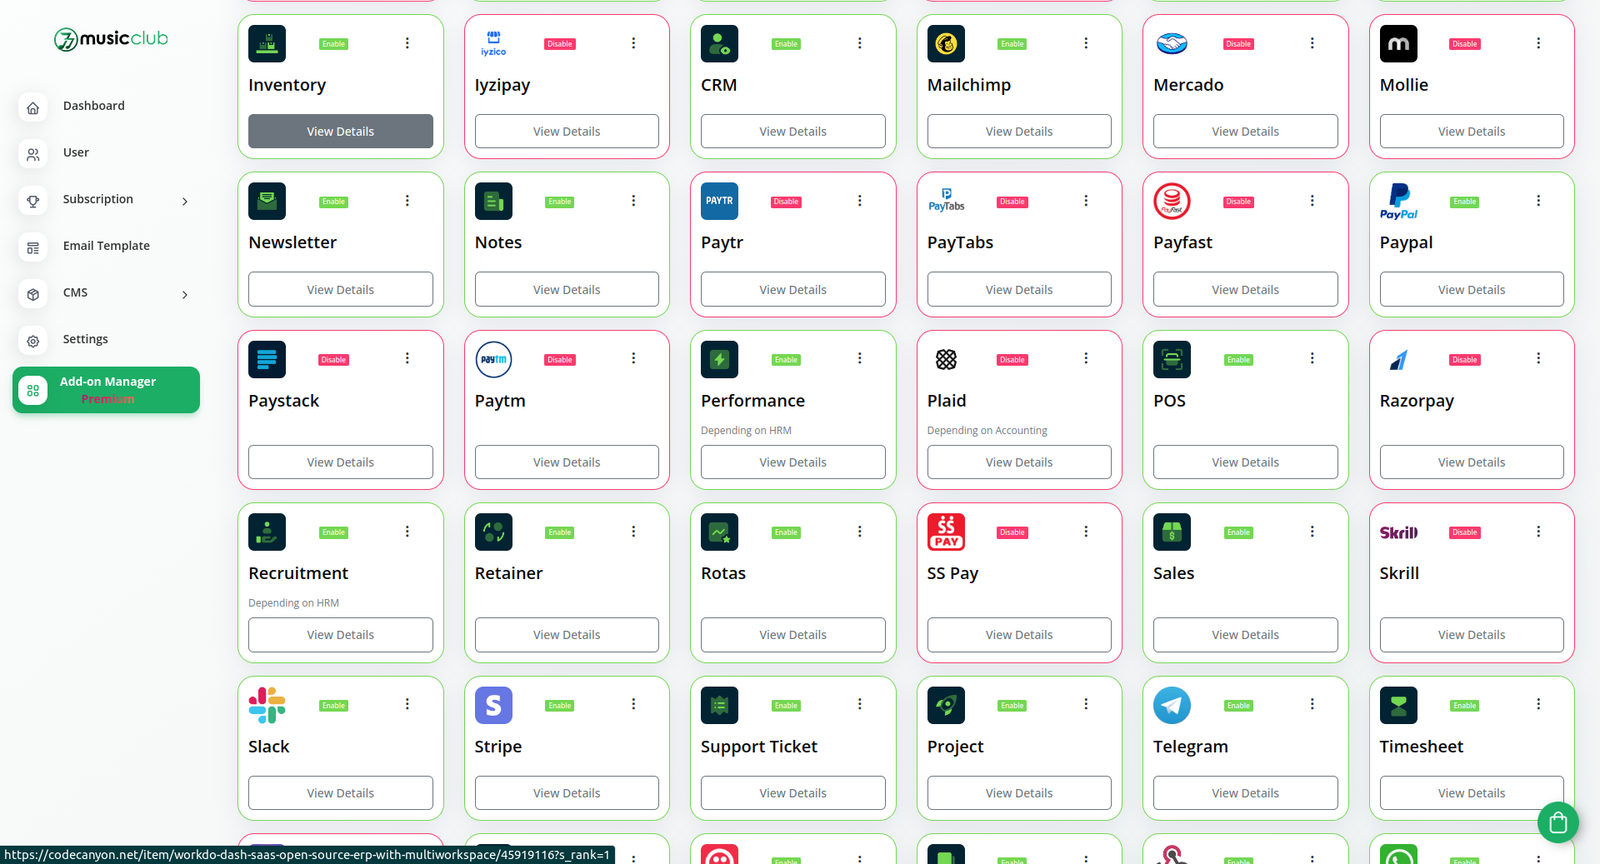The width and height of the screenshot is (1600, 864).
Task: Click the Mailchimp logo icon
Action: 946,44
